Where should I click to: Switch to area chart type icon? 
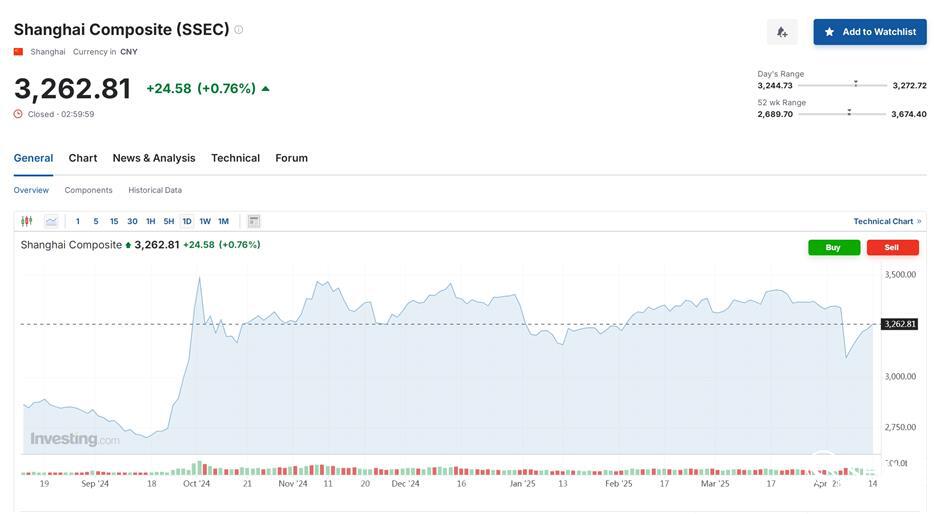click(x=52, y=221)
